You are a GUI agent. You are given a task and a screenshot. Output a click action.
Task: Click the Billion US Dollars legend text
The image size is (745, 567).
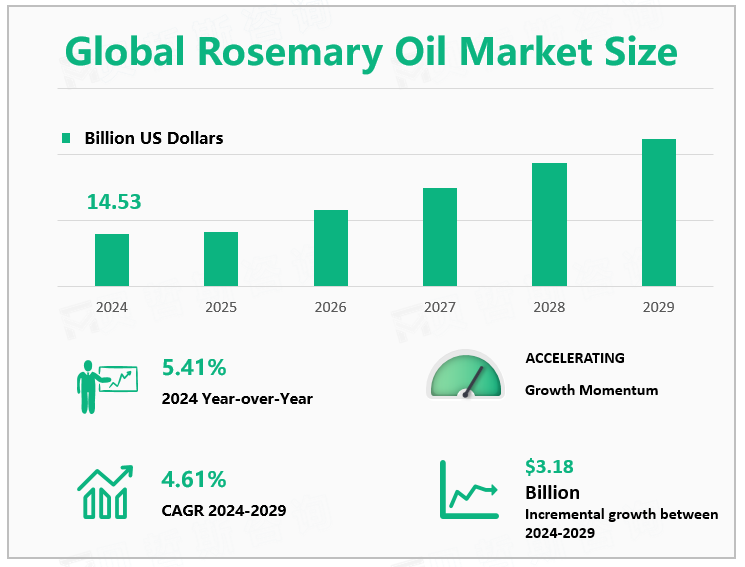click(x=153, y=138)
